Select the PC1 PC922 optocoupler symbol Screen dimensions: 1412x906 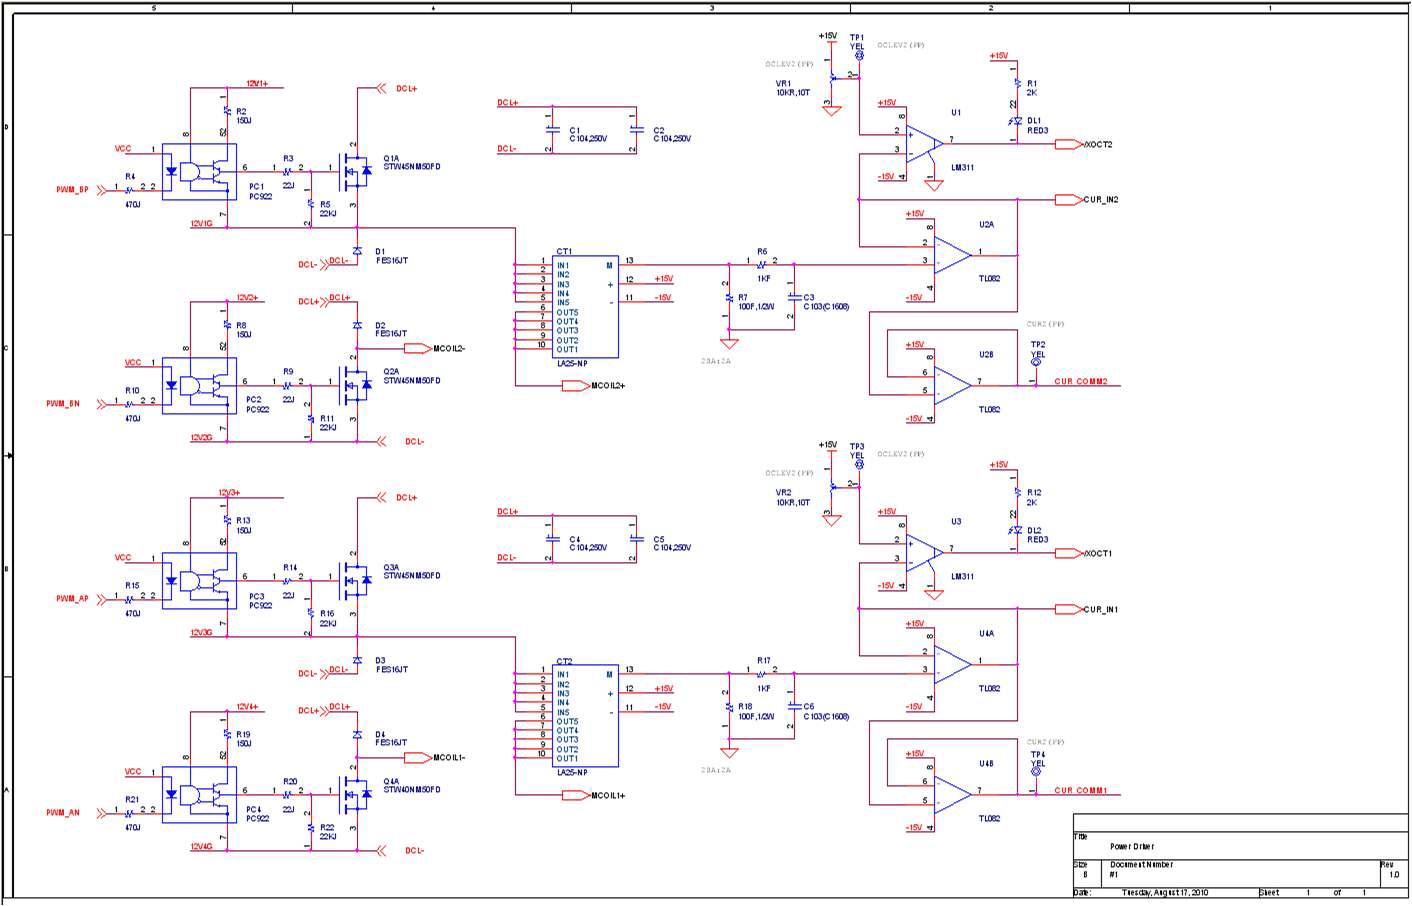pyautogui.click(x=199, y=172)
